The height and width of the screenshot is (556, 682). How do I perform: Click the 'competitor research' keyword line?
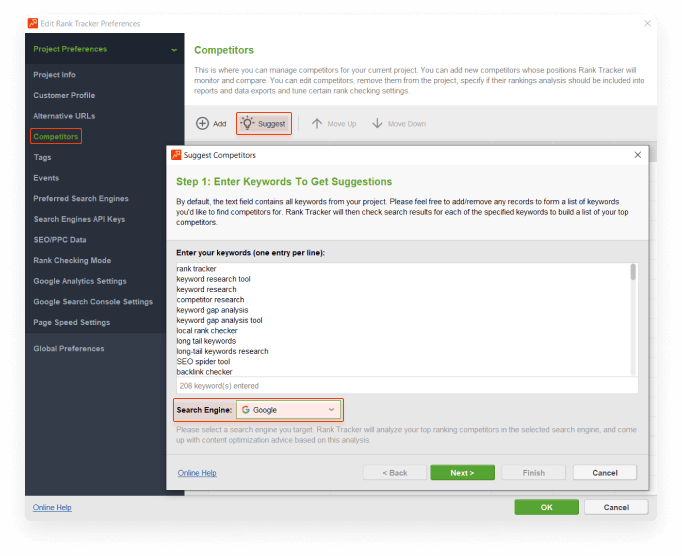[x=211, y=300]
